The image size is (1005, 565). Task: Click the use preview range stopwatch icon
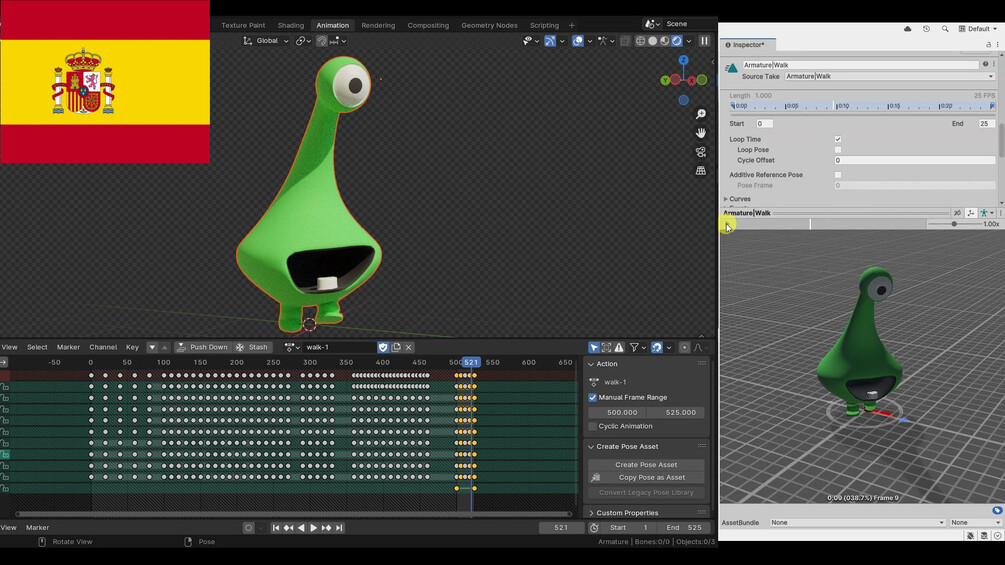click(594, 528)
